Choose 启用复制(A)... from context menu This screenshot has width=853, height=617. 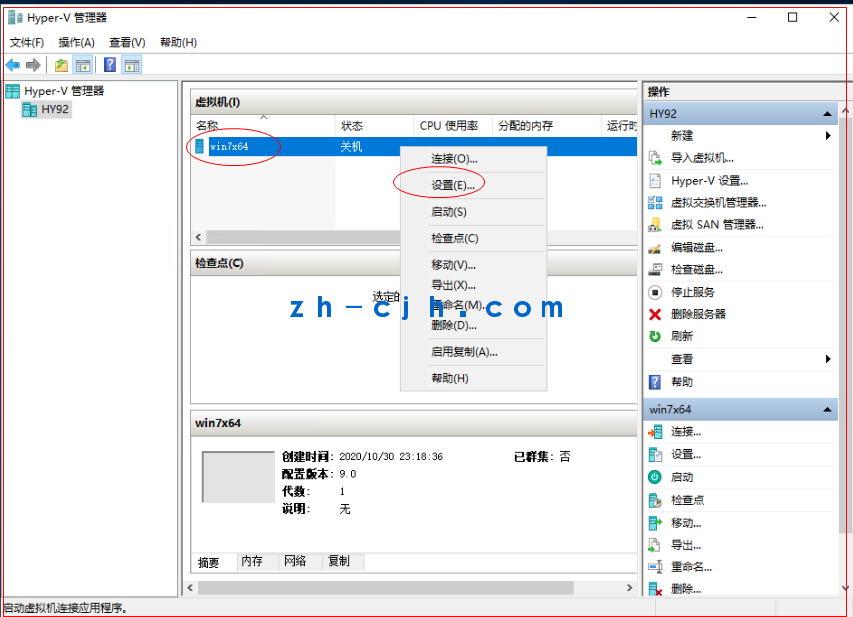(473, 352)
